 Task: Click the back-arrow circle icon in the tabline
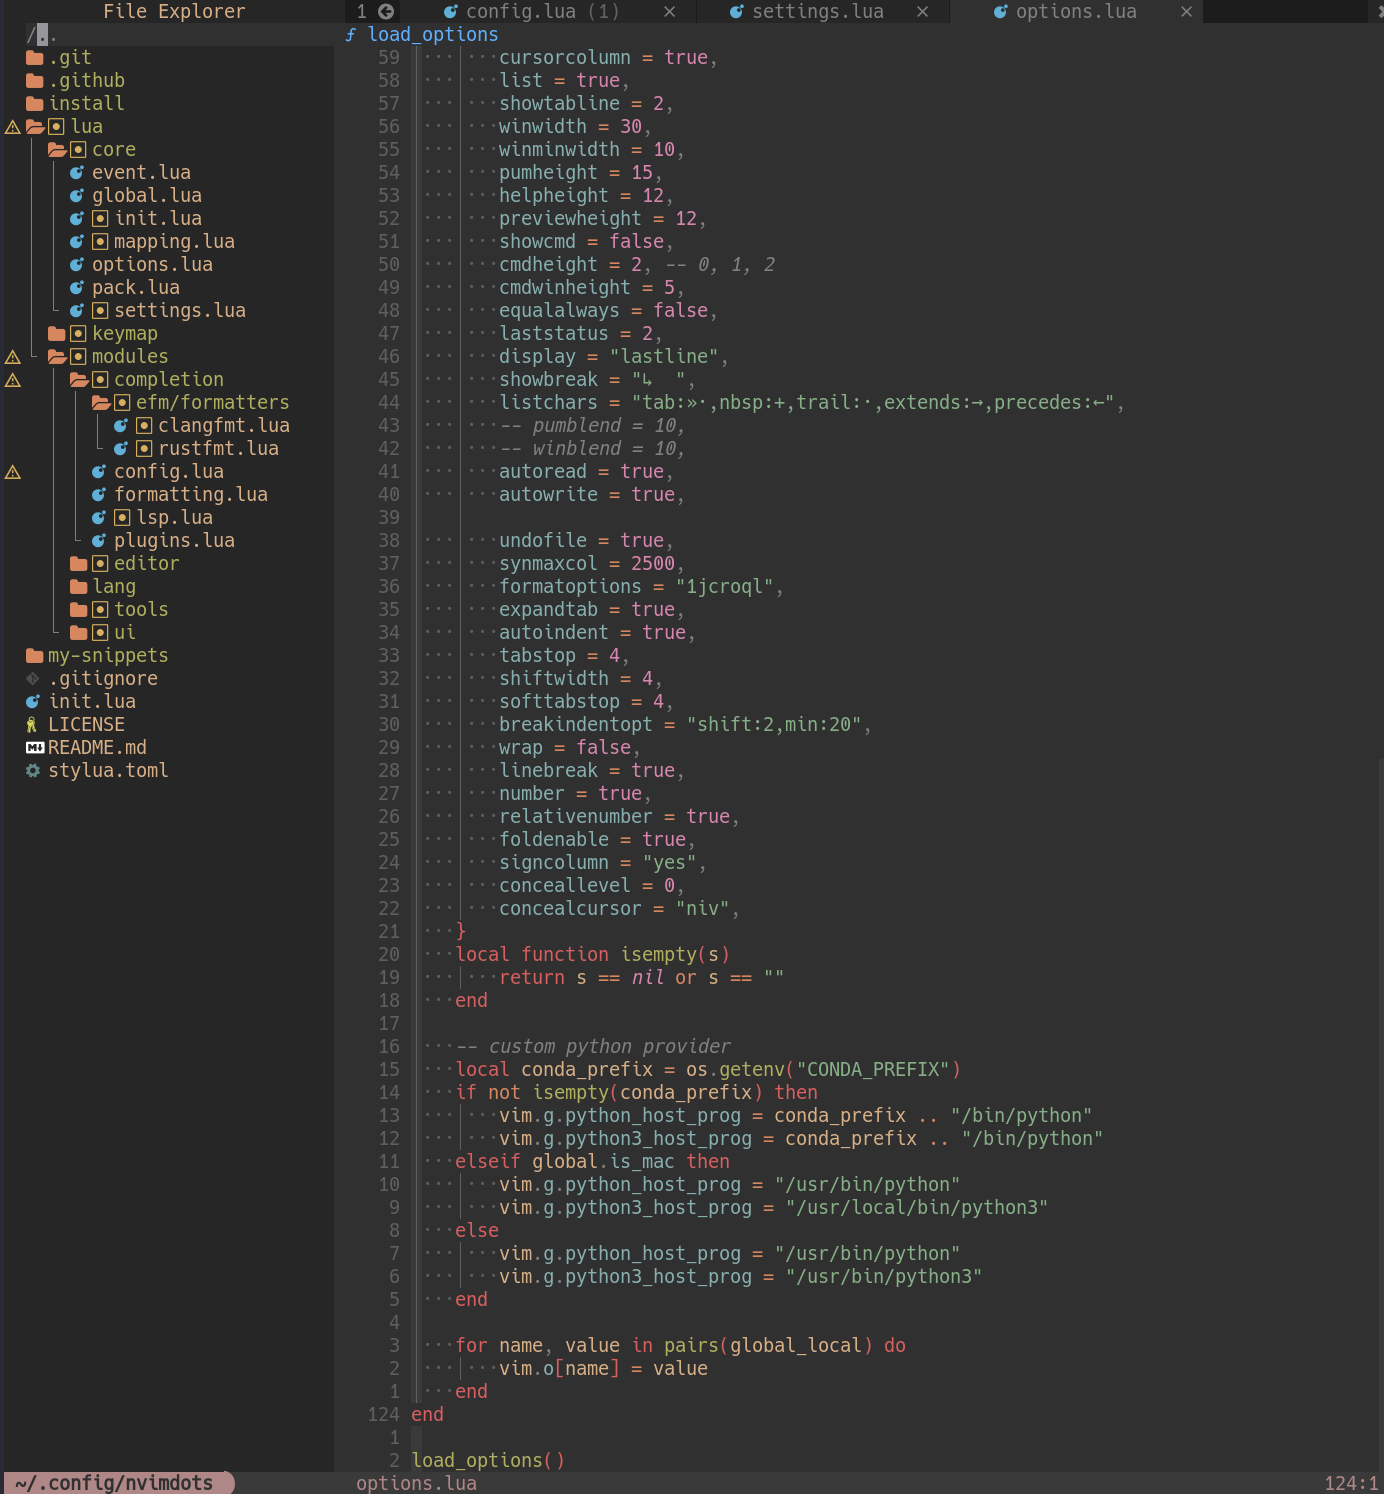tap(384, 11)
